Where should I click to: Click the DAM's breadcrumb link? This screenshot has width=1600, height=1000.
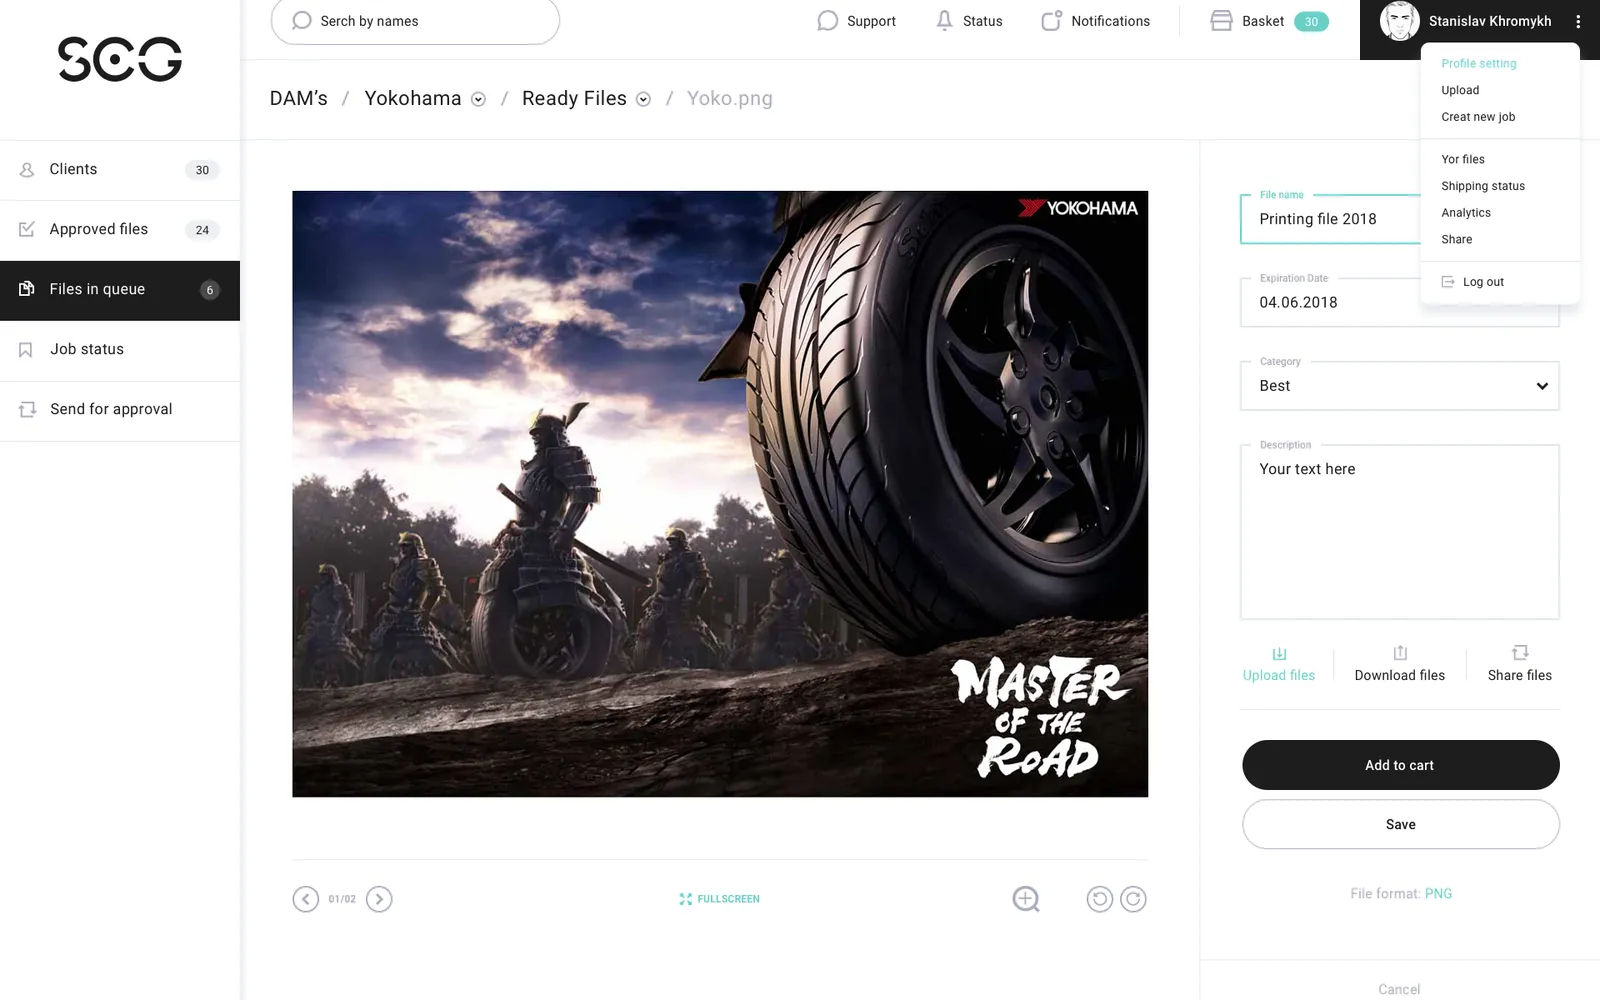pyautogui.click(x=299, y=98)
